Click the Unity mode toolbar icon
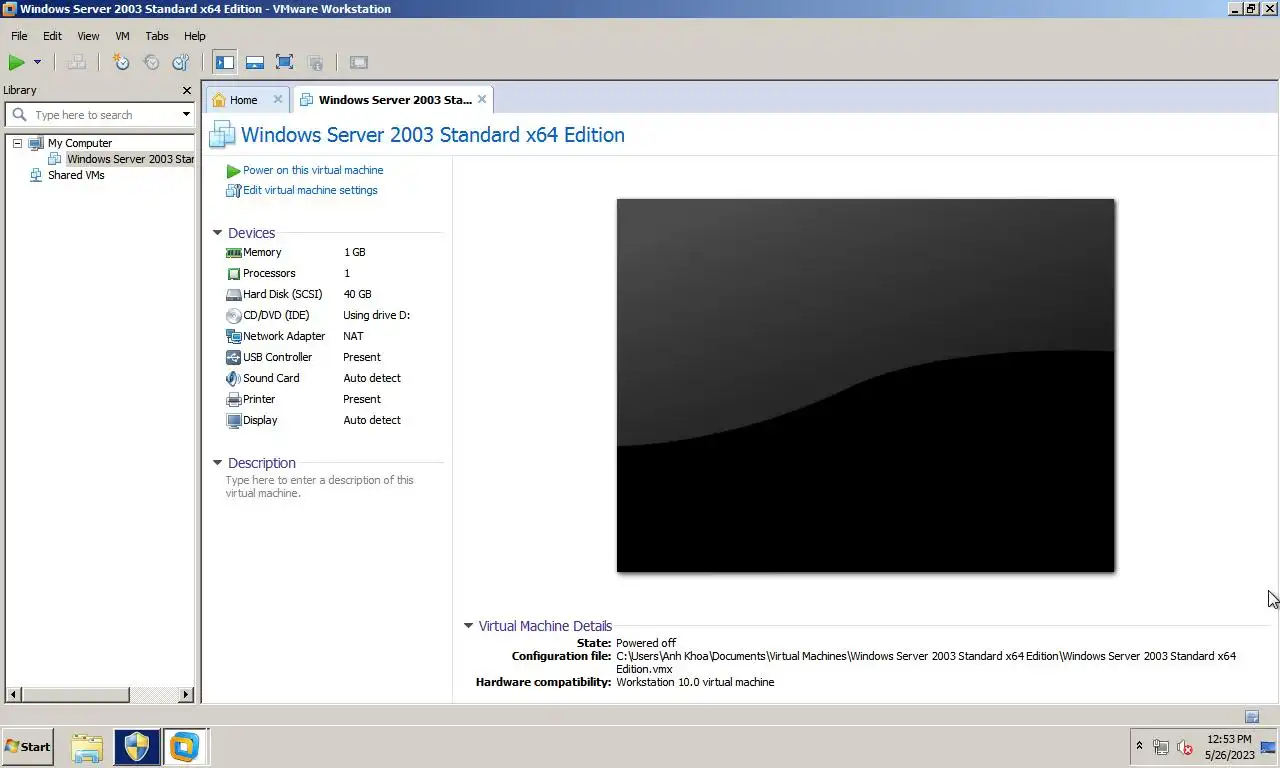Screen dimensions: 1280x768 pos(315,62)
